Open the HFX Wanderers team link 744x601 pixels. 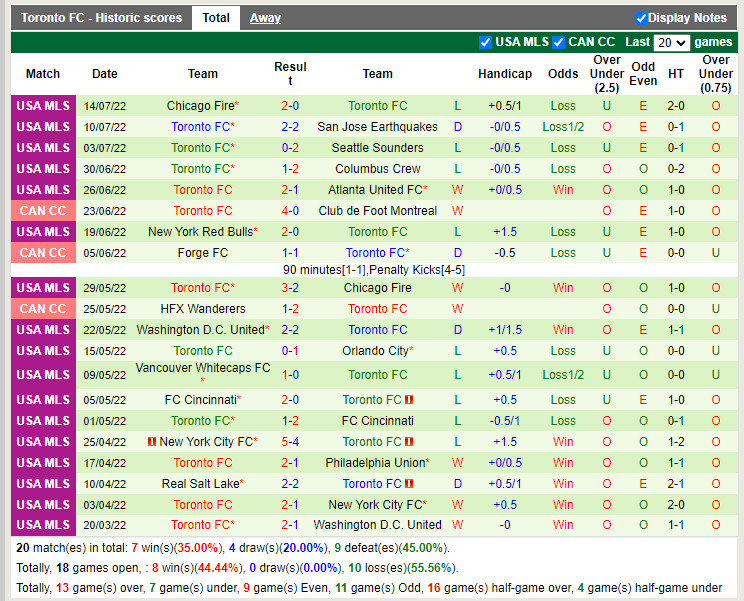pos(203,309)
